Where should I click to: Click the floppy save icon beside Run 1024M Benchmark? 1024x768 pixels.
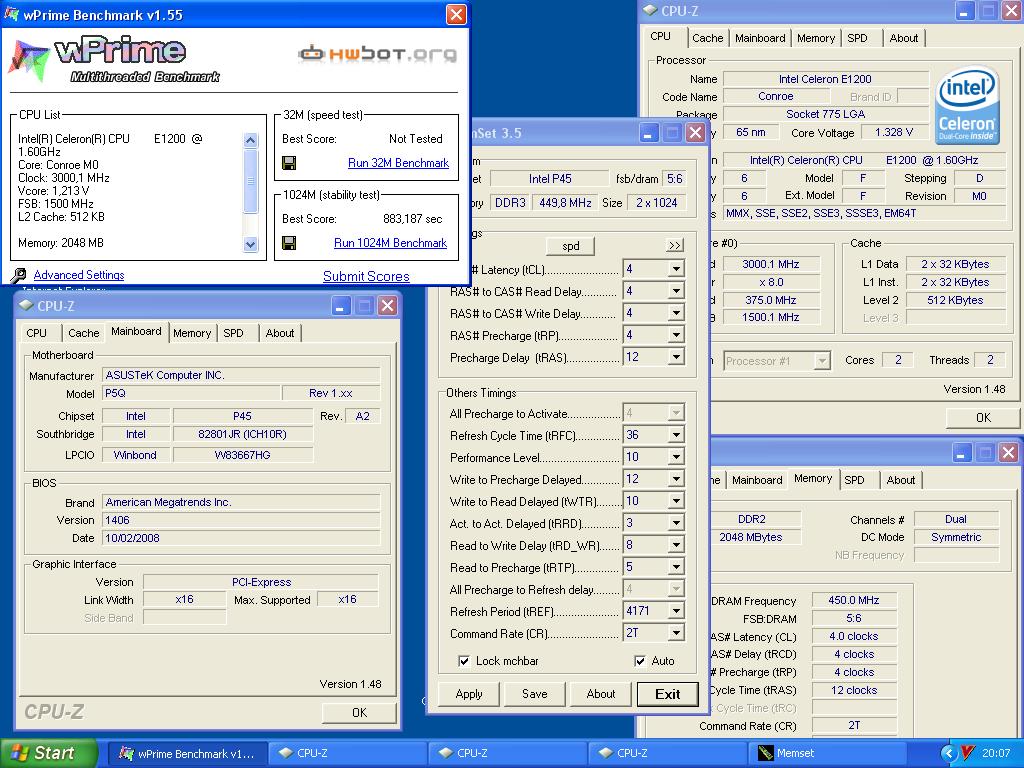coord(289,243)
